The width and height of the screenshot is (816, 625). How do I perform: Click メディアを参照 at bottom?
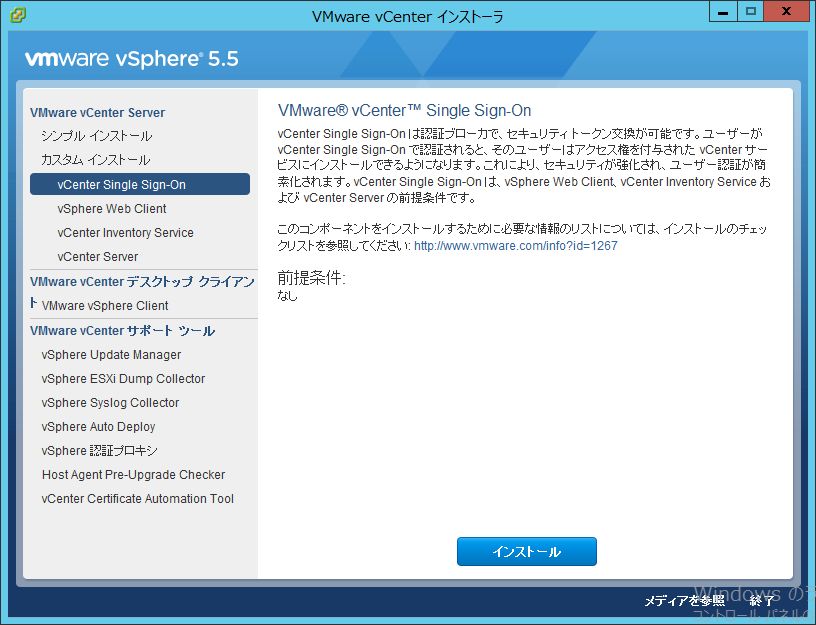point(684,601)
